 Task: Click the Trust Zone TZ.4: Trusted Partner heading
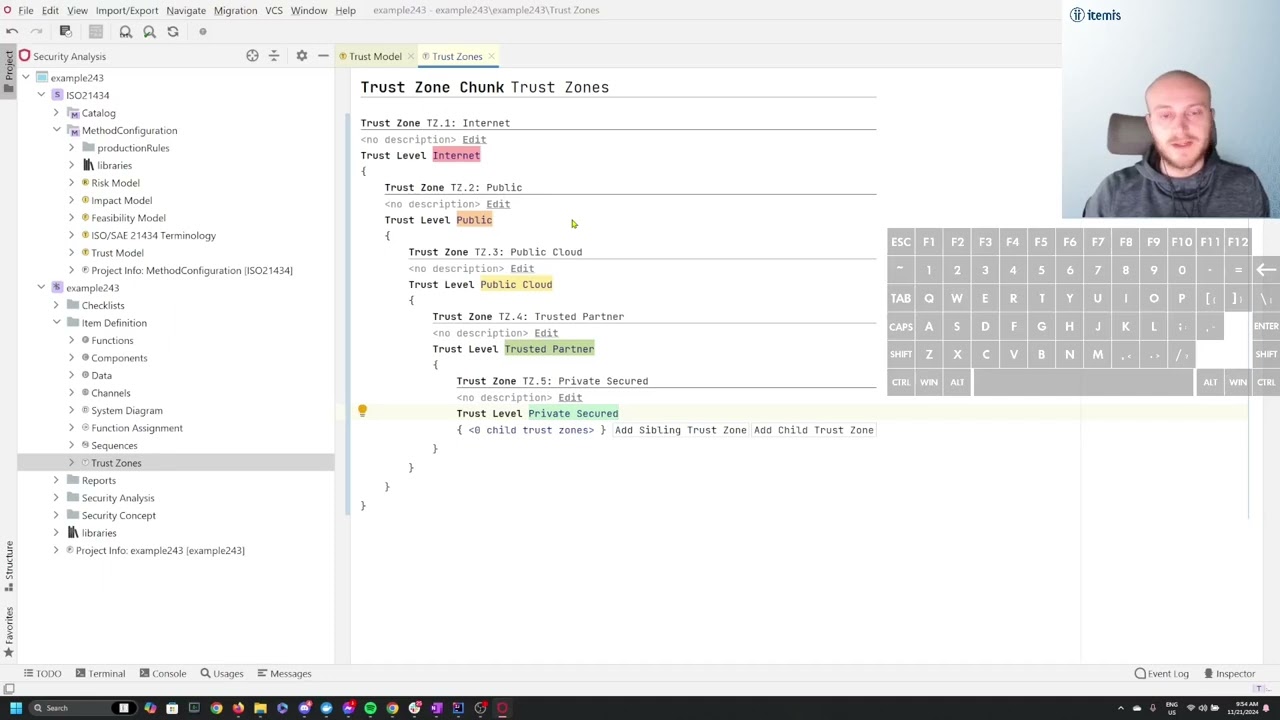[528, 316]
